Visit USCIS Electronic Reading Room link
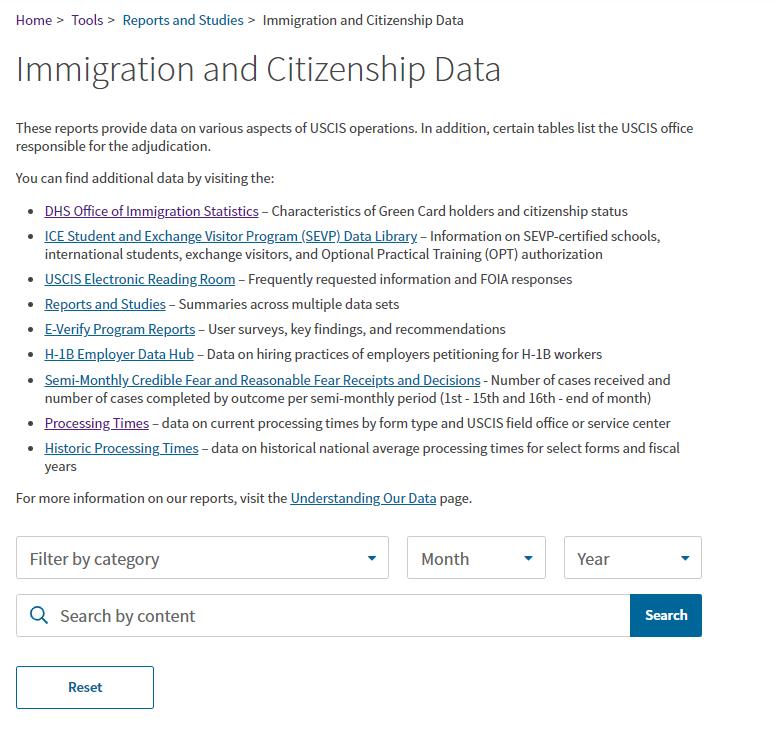 pyautogui.click(x=139, y=279)
